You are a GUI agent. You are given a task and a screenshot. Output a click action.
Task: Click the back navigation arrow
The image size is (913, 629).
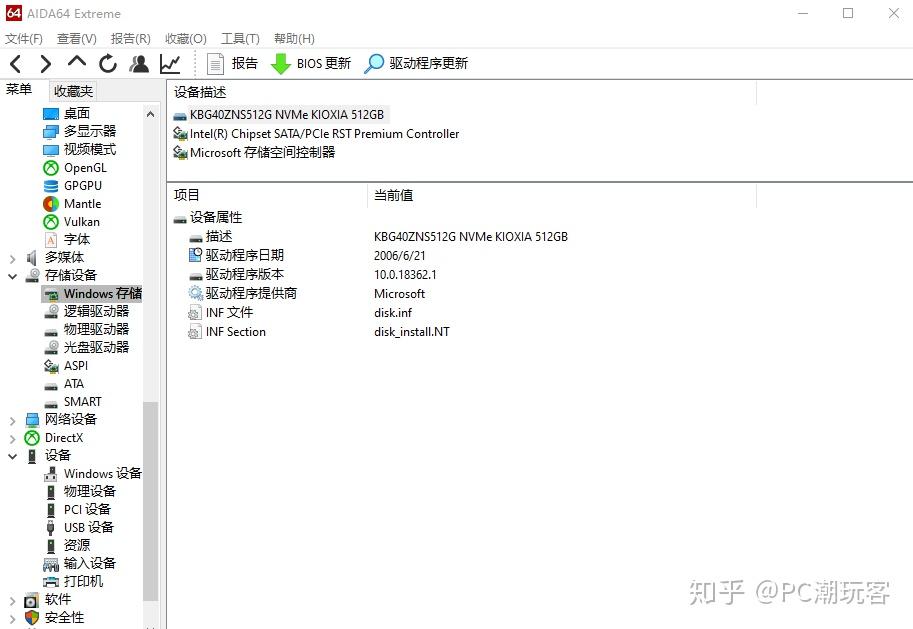(x=14, y=62)
